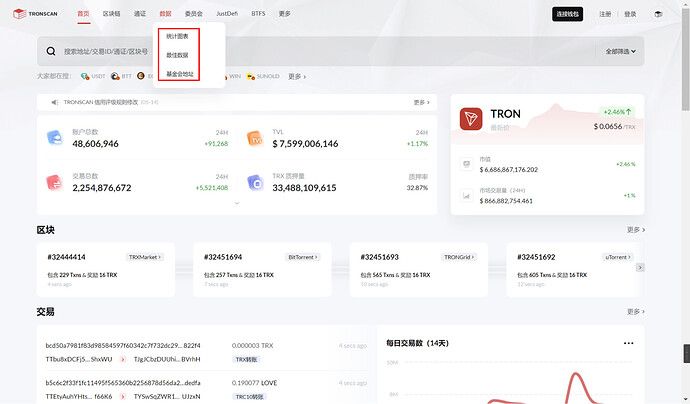Click the orange TVL icon
Image resolution: width=690 pixels, height=404 pixels.
coord(255,138)
